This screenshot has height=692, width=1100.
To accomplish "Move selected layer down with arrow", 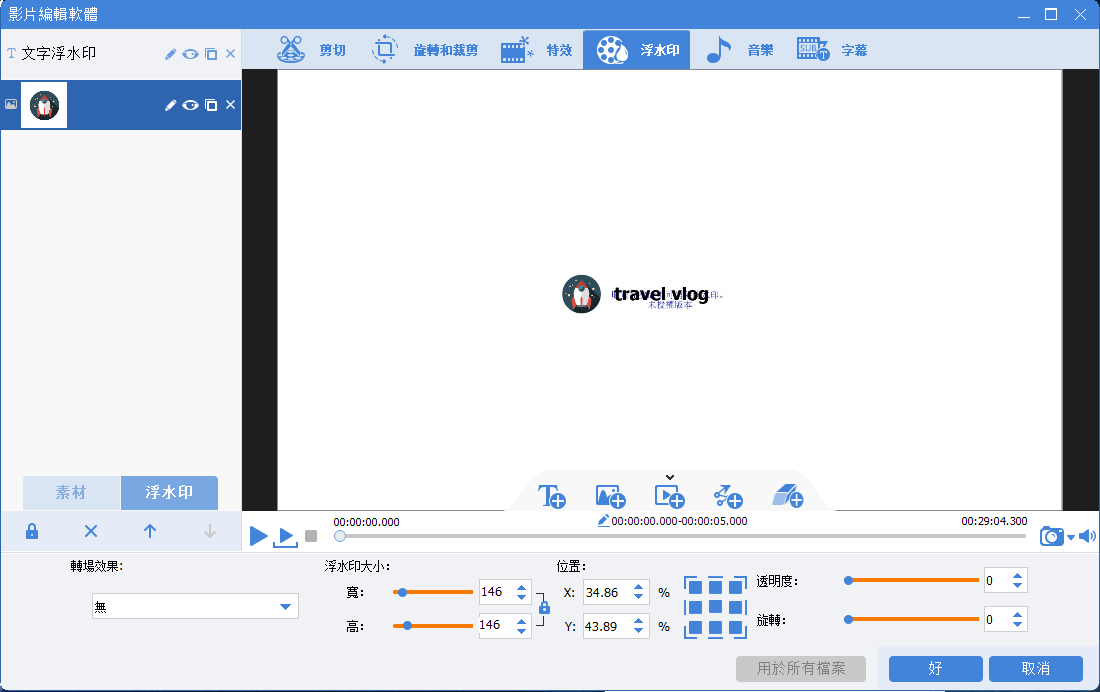I will pyautogui.click(x=210, y=531).
